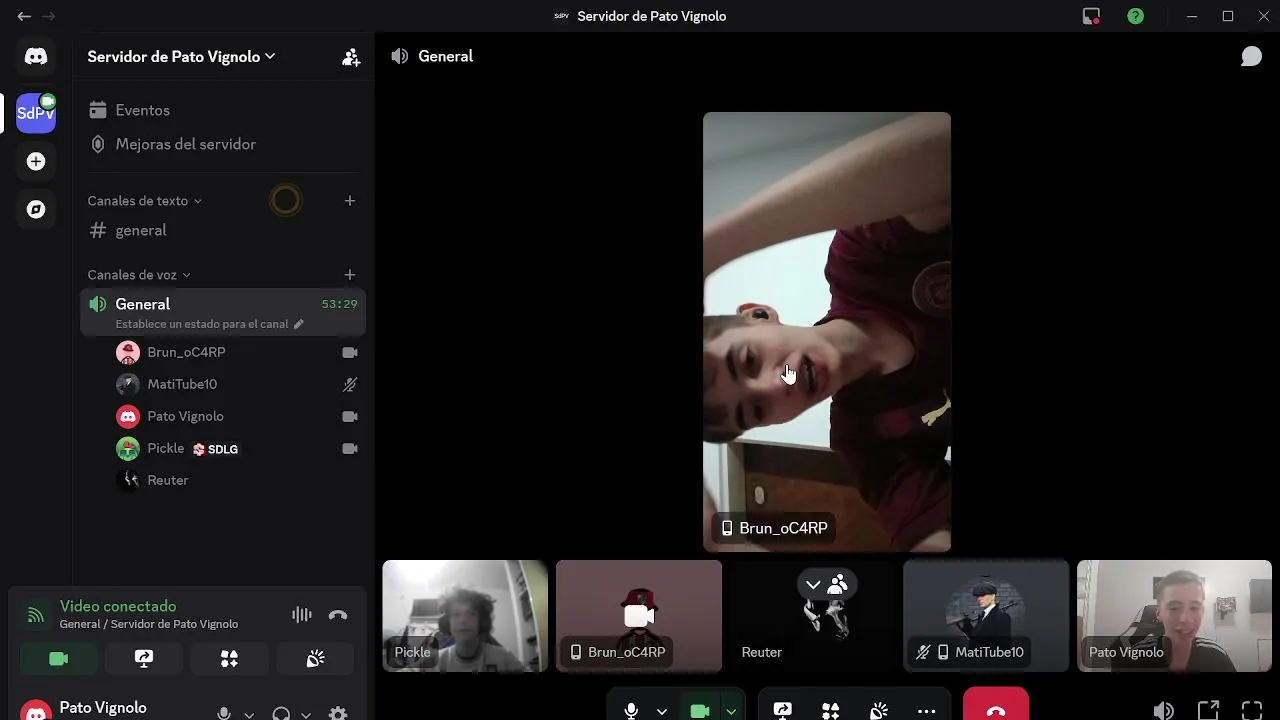Edit the channel status pencil icon

pos(298,324)
